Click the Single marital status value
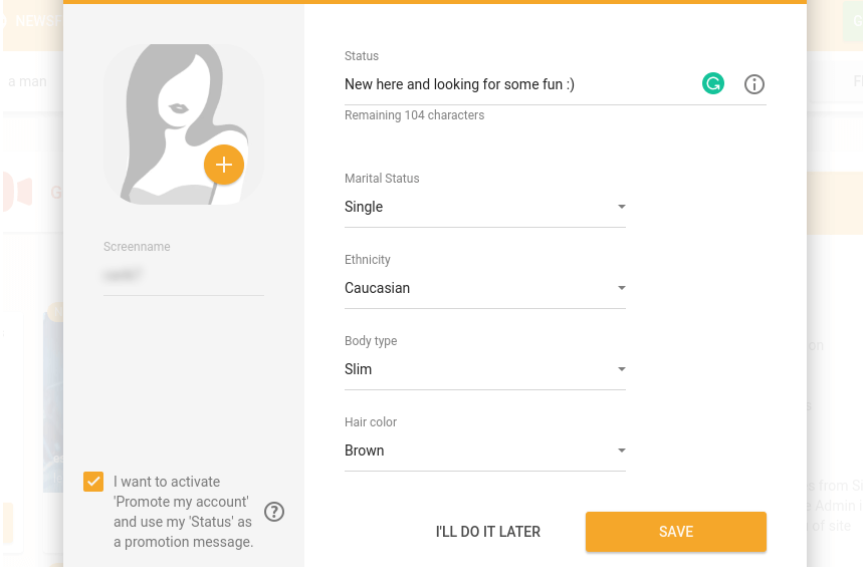The height and width of the screenshot is (567, 863). (x=364, y=207)
